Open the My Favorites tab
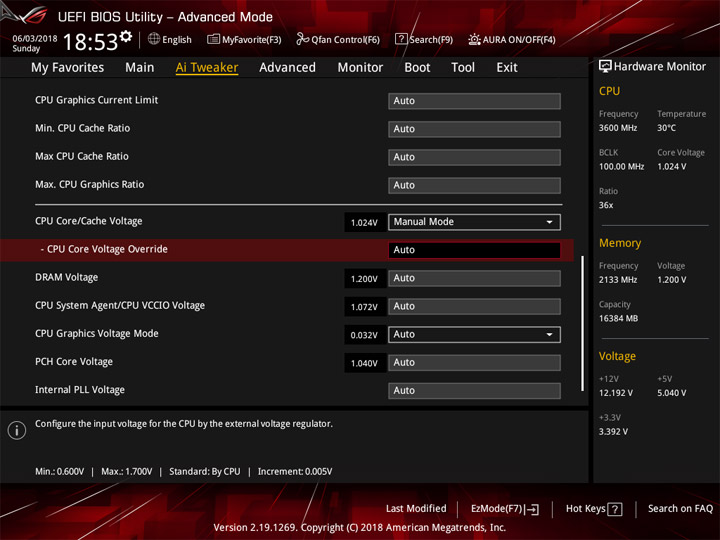 point(68,68)
